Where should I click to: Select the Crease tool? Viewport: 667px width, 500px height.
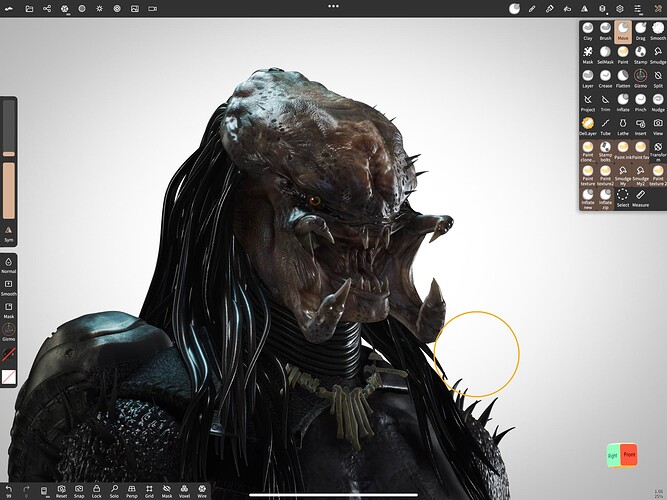click(605, 79)
